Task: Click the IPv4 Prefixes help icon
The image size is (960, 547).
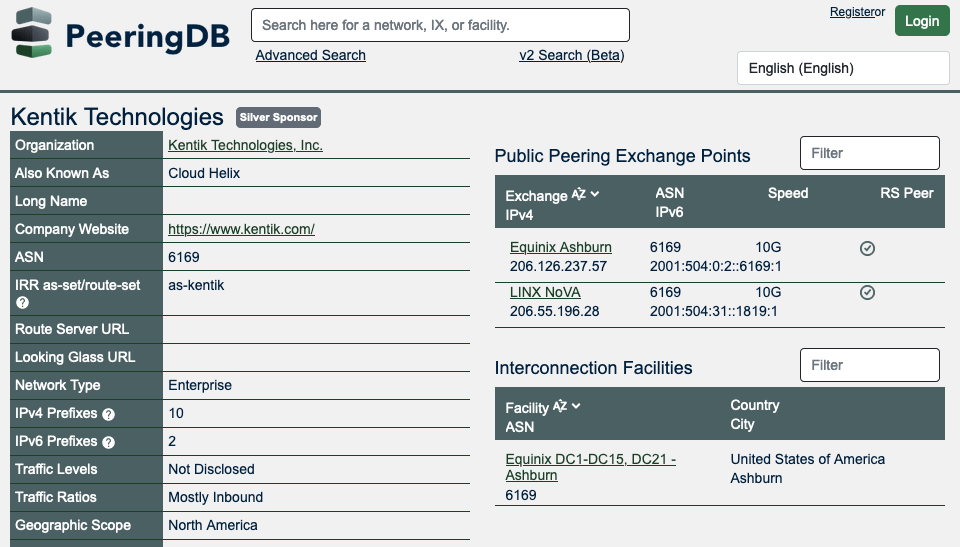Action: tap(108, 414)
